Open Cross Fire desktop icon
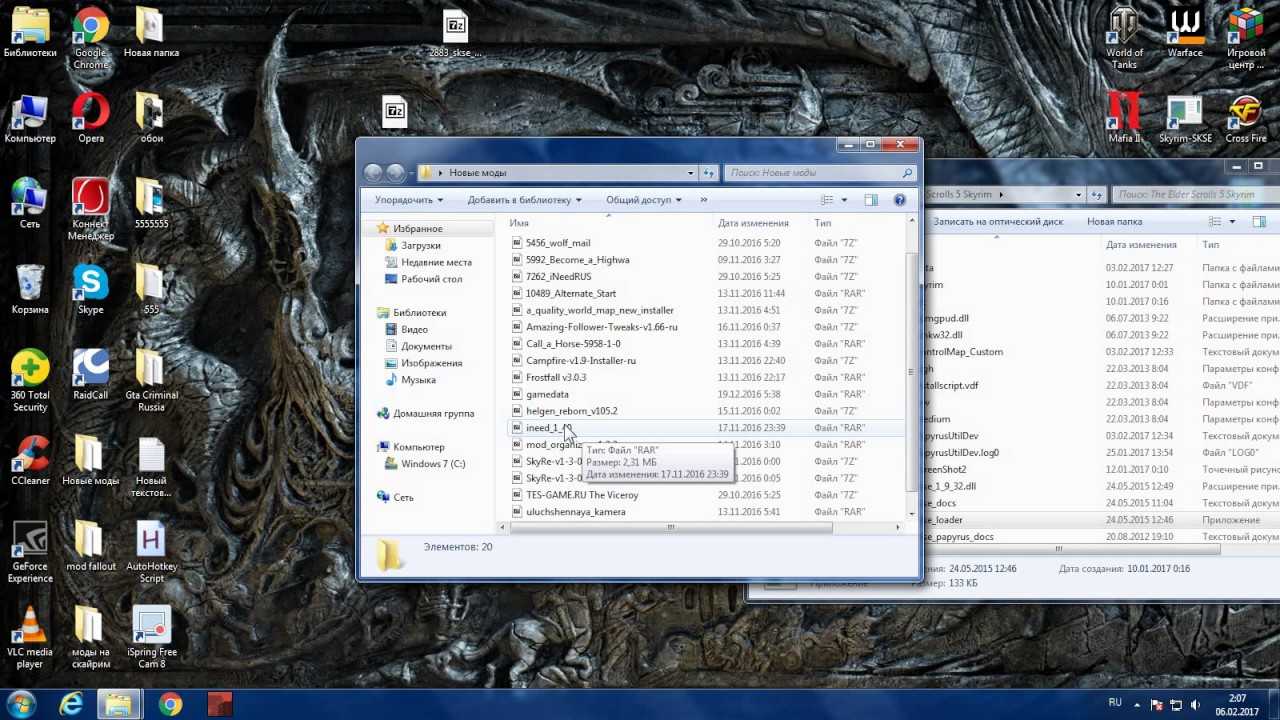Image resolution: width=1280 pixels, height=720 pixels. point(1246,118)
